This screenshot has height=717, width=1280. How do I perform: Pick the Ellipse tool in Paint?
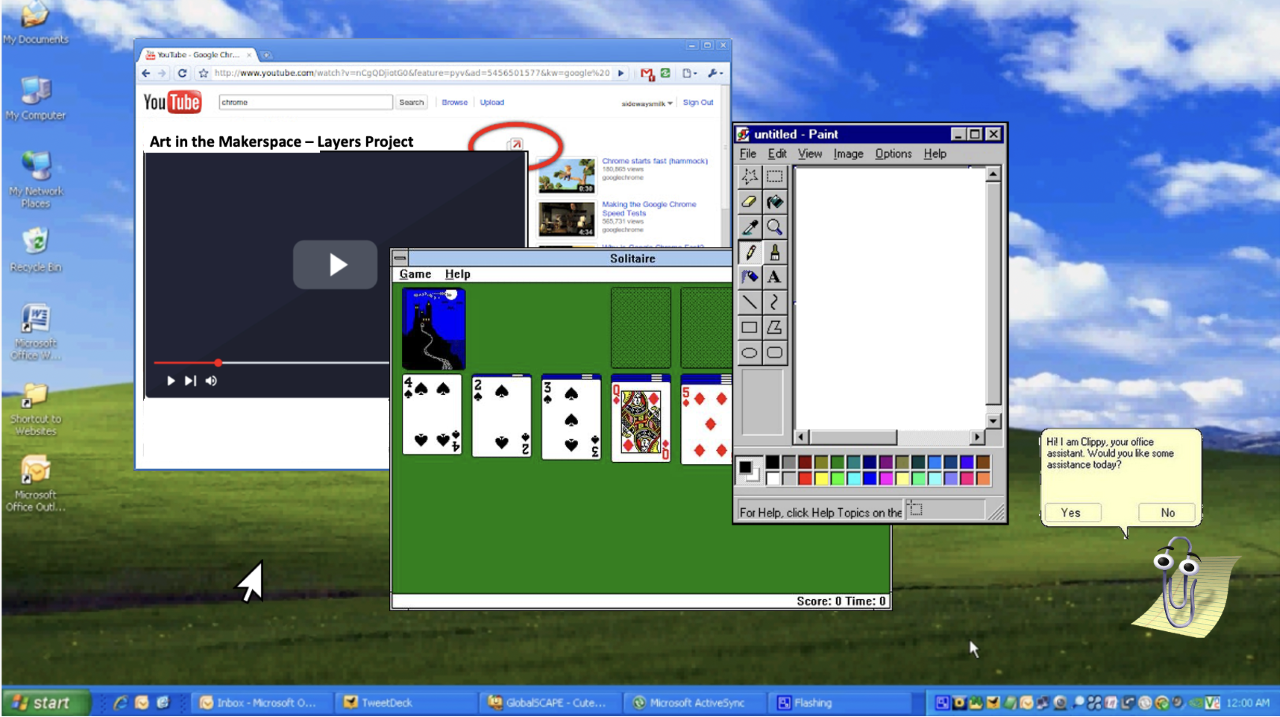point(750,352)
